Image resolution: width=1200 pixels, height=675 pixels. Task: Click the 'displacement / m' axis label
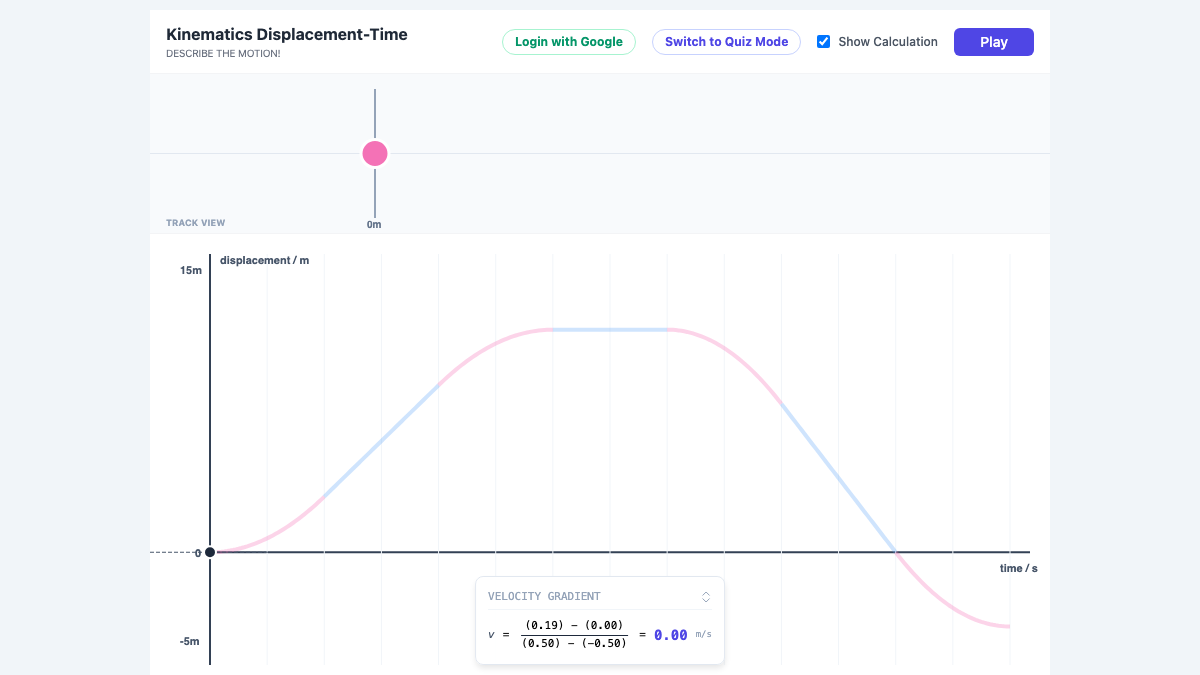265,261
